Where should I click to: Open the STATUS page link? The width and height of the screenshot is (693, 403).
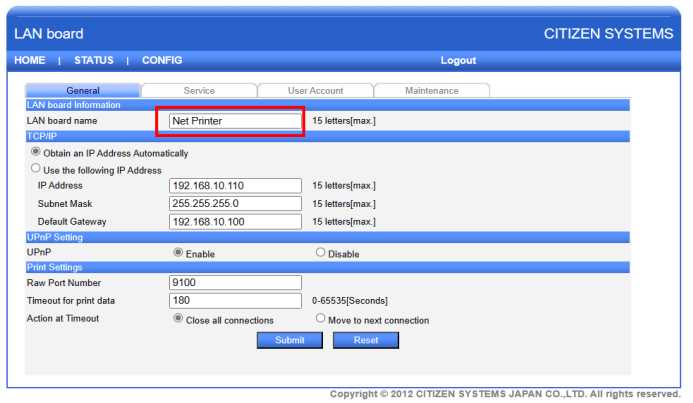point(94,61)
